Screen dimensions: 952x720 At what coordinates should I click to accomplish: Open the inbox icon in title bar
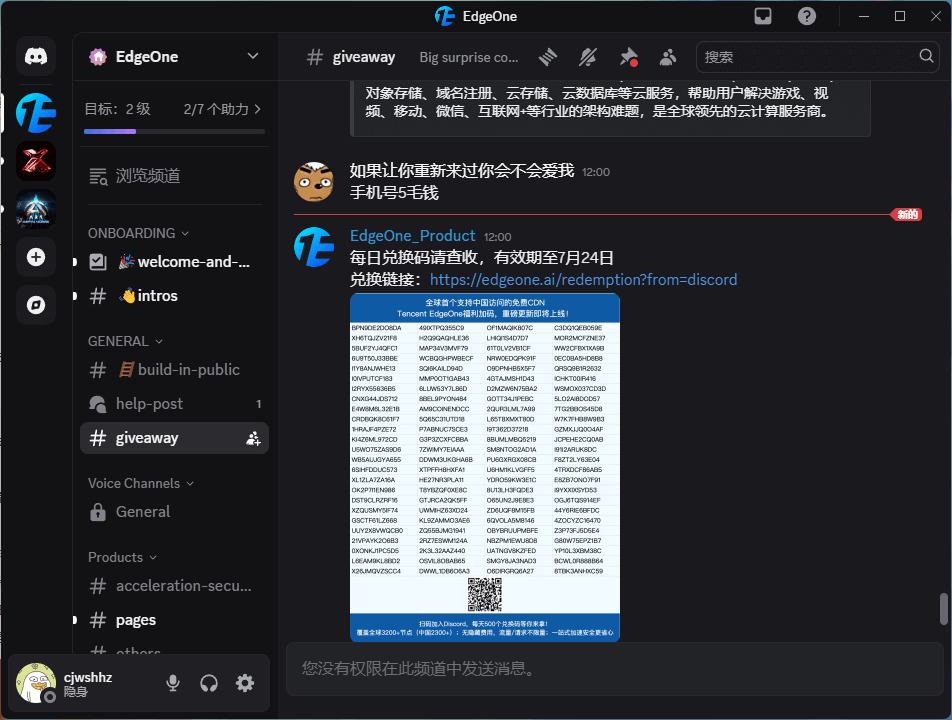click(763, 16)
